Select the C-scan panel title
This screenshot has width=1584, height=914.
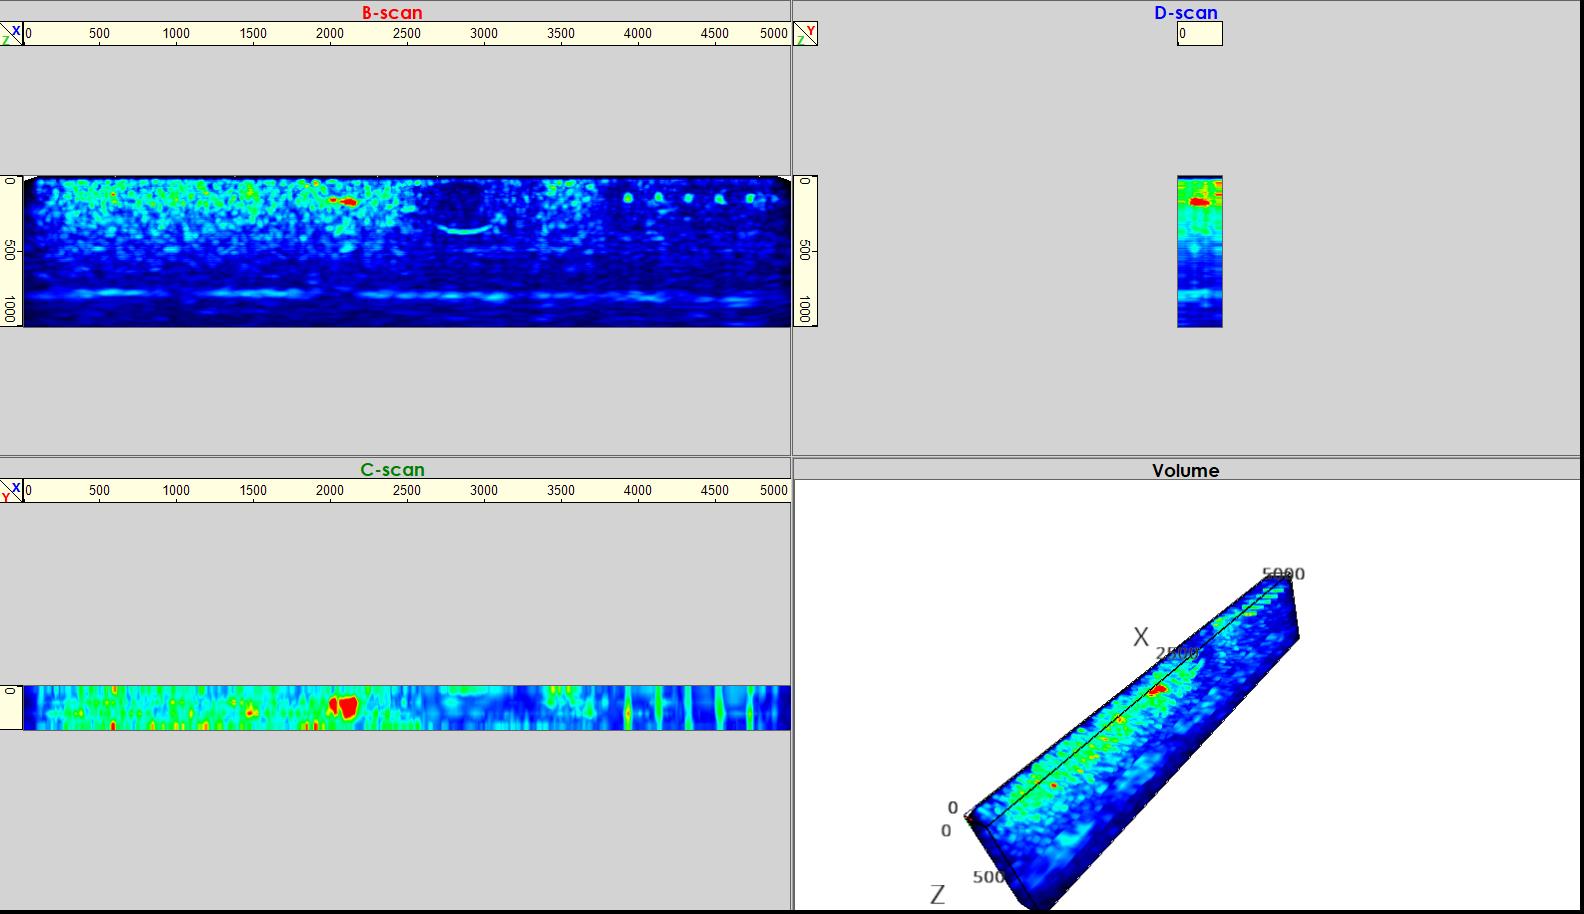click(392, 470)
